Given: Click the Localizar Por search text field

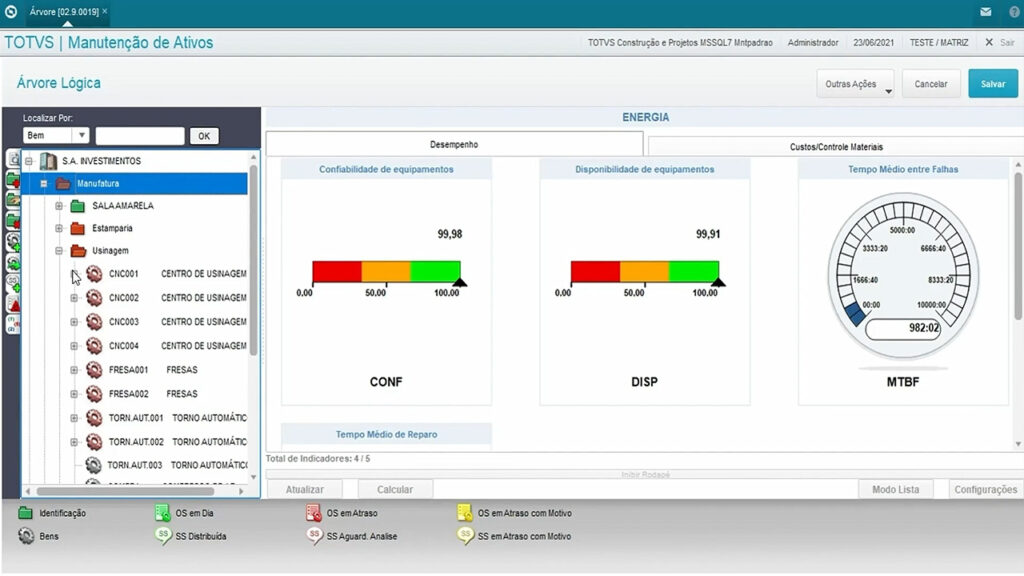Looking at the screenshot, I should pyautogui.click(x=140, y=136).
